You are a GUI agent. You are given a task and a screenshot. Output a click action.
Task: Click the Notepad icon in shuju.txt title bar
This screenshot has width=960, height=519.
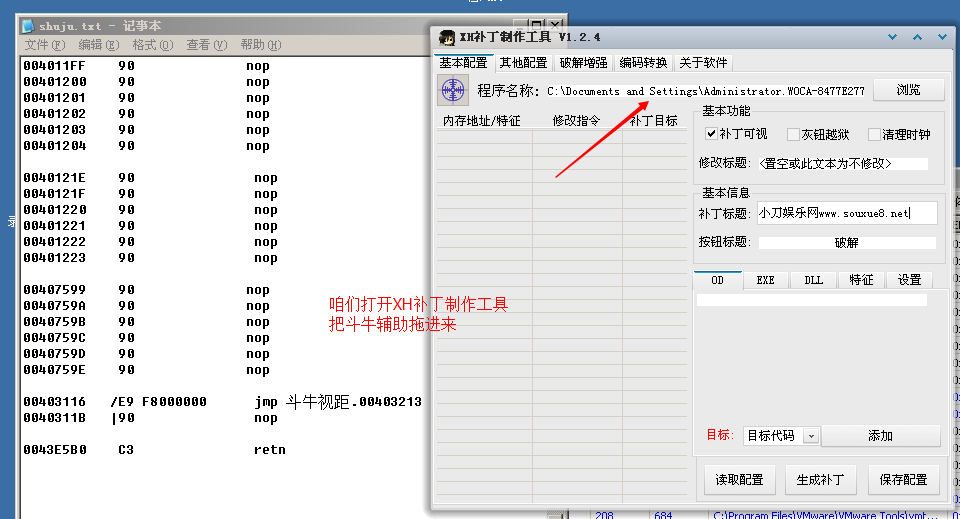point(28,26)
